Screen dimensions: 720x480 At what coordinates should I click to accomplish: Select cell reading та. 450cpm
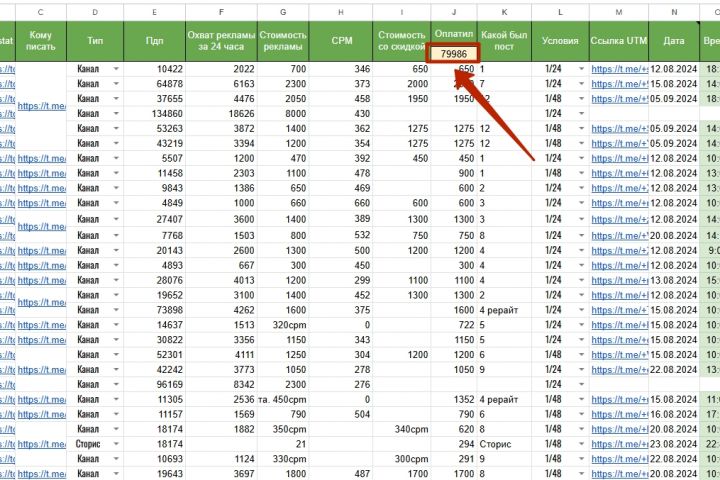pyautogui.click(x=283, y=400)
